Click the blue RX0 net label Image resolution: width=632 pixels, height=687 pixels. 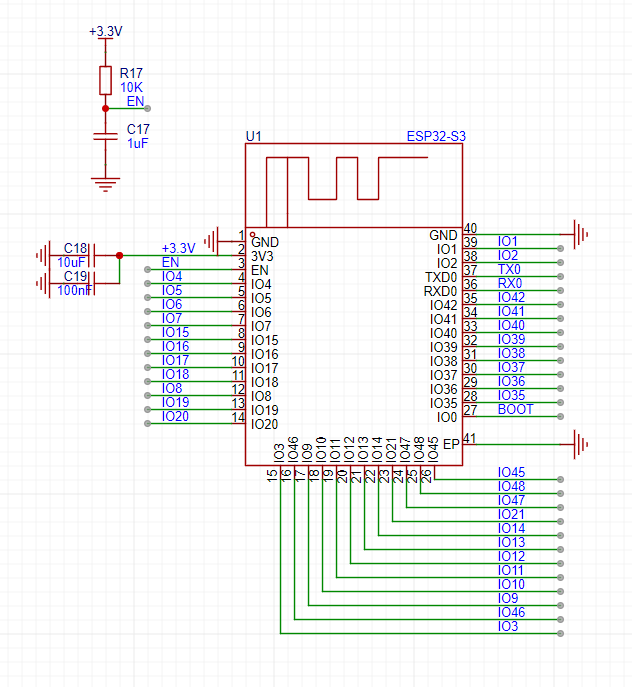point(510,283)
